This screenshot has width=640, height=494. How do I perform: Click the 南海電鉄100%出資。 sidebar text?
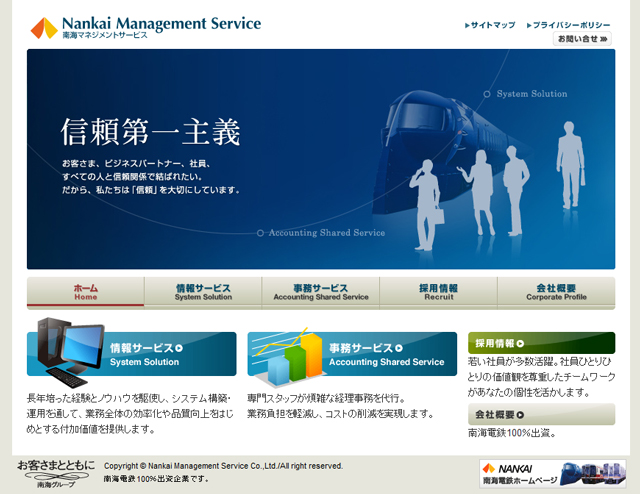coord(511,433)
